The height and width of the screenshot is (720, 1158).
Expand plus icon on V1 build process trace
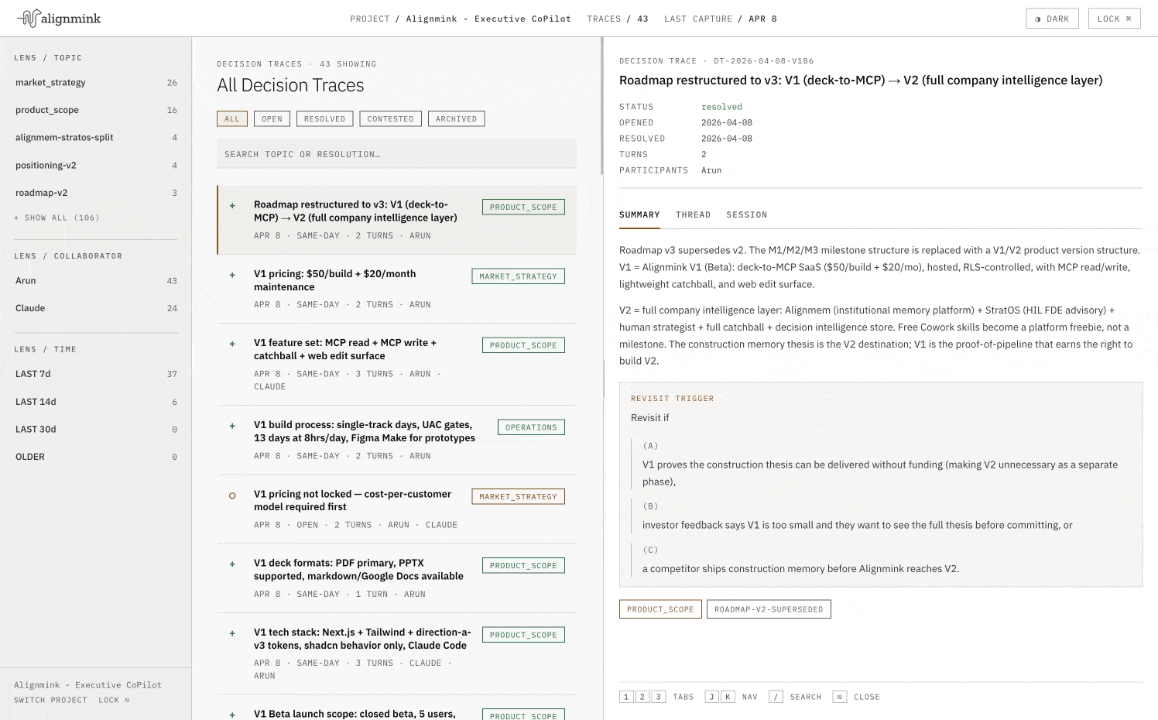[233, 426]
